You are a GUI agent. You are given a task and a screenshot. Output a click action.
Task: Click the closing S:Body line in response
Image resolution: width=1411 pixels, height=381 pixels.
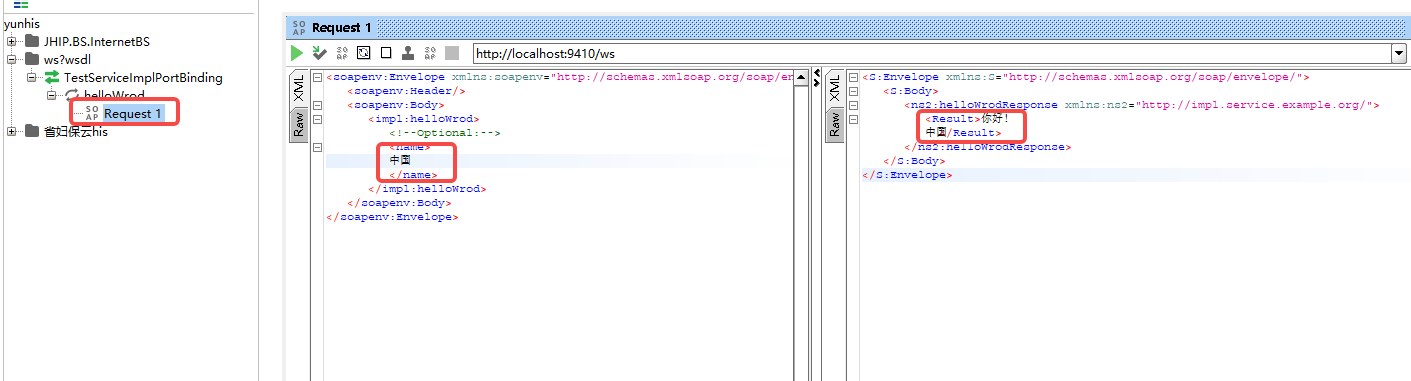tap(913, 161)
